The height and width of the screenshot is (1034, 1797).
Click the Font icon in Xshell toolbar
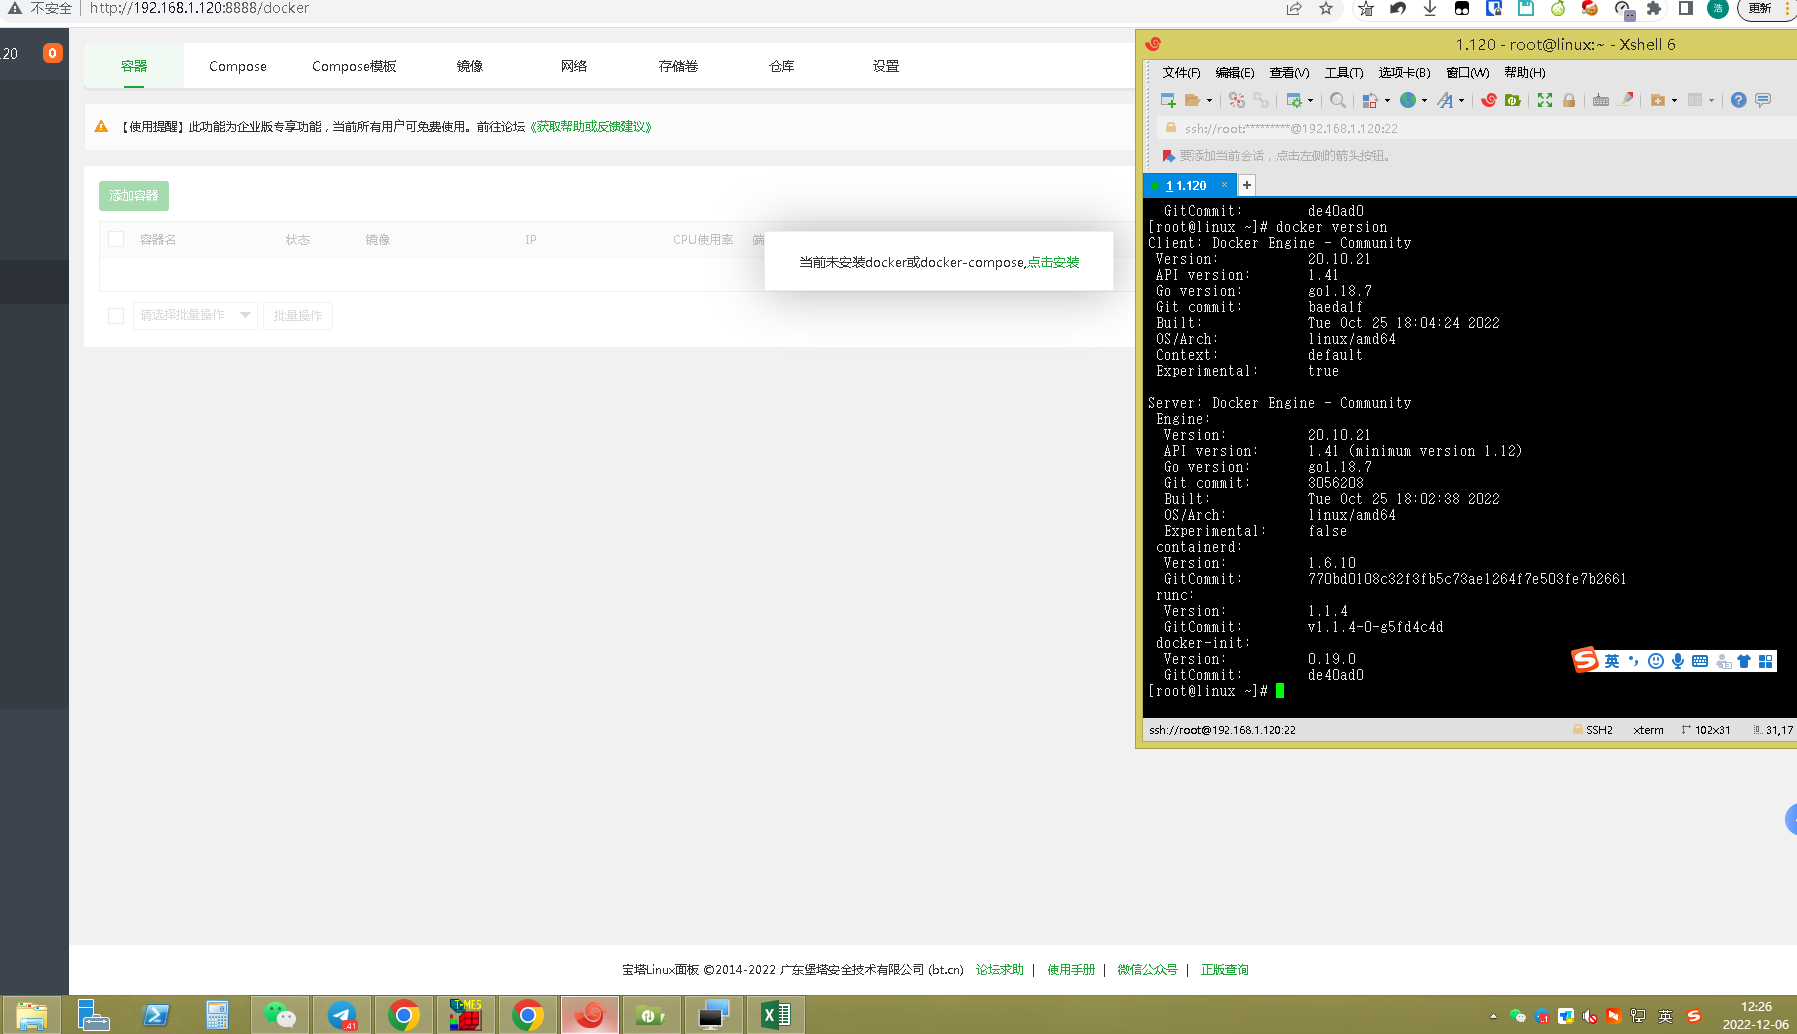(x=1445, y=100)
